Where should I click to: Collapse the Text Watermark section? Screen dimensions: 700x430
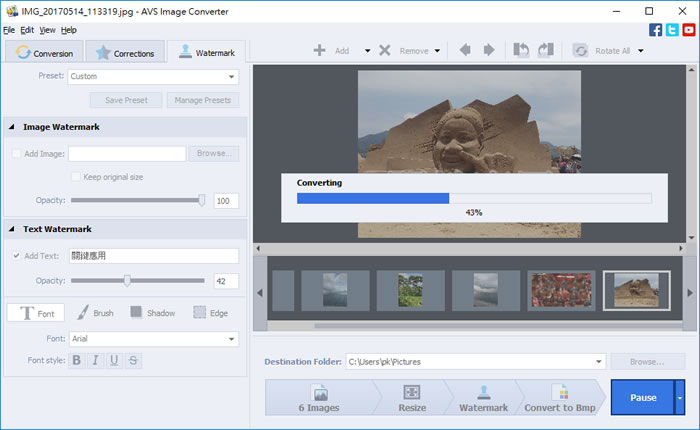coord(12,229)
